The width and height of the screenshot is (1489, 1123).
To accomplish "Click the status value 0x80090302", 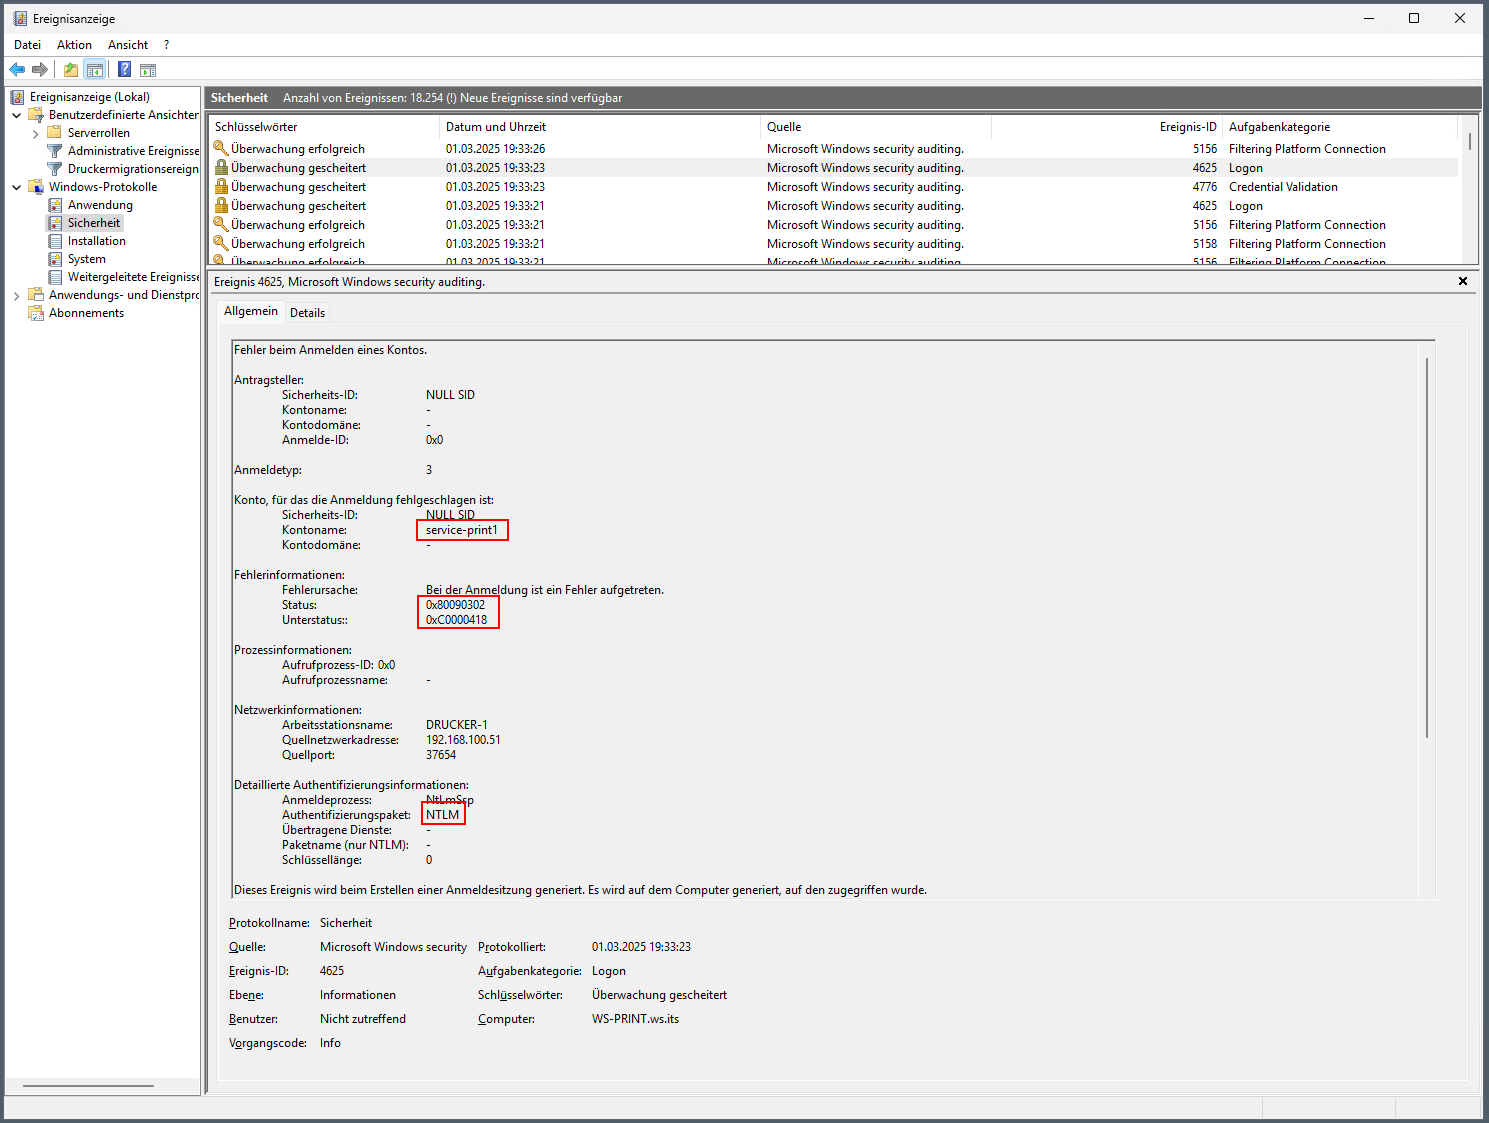I will coord(456,605).
